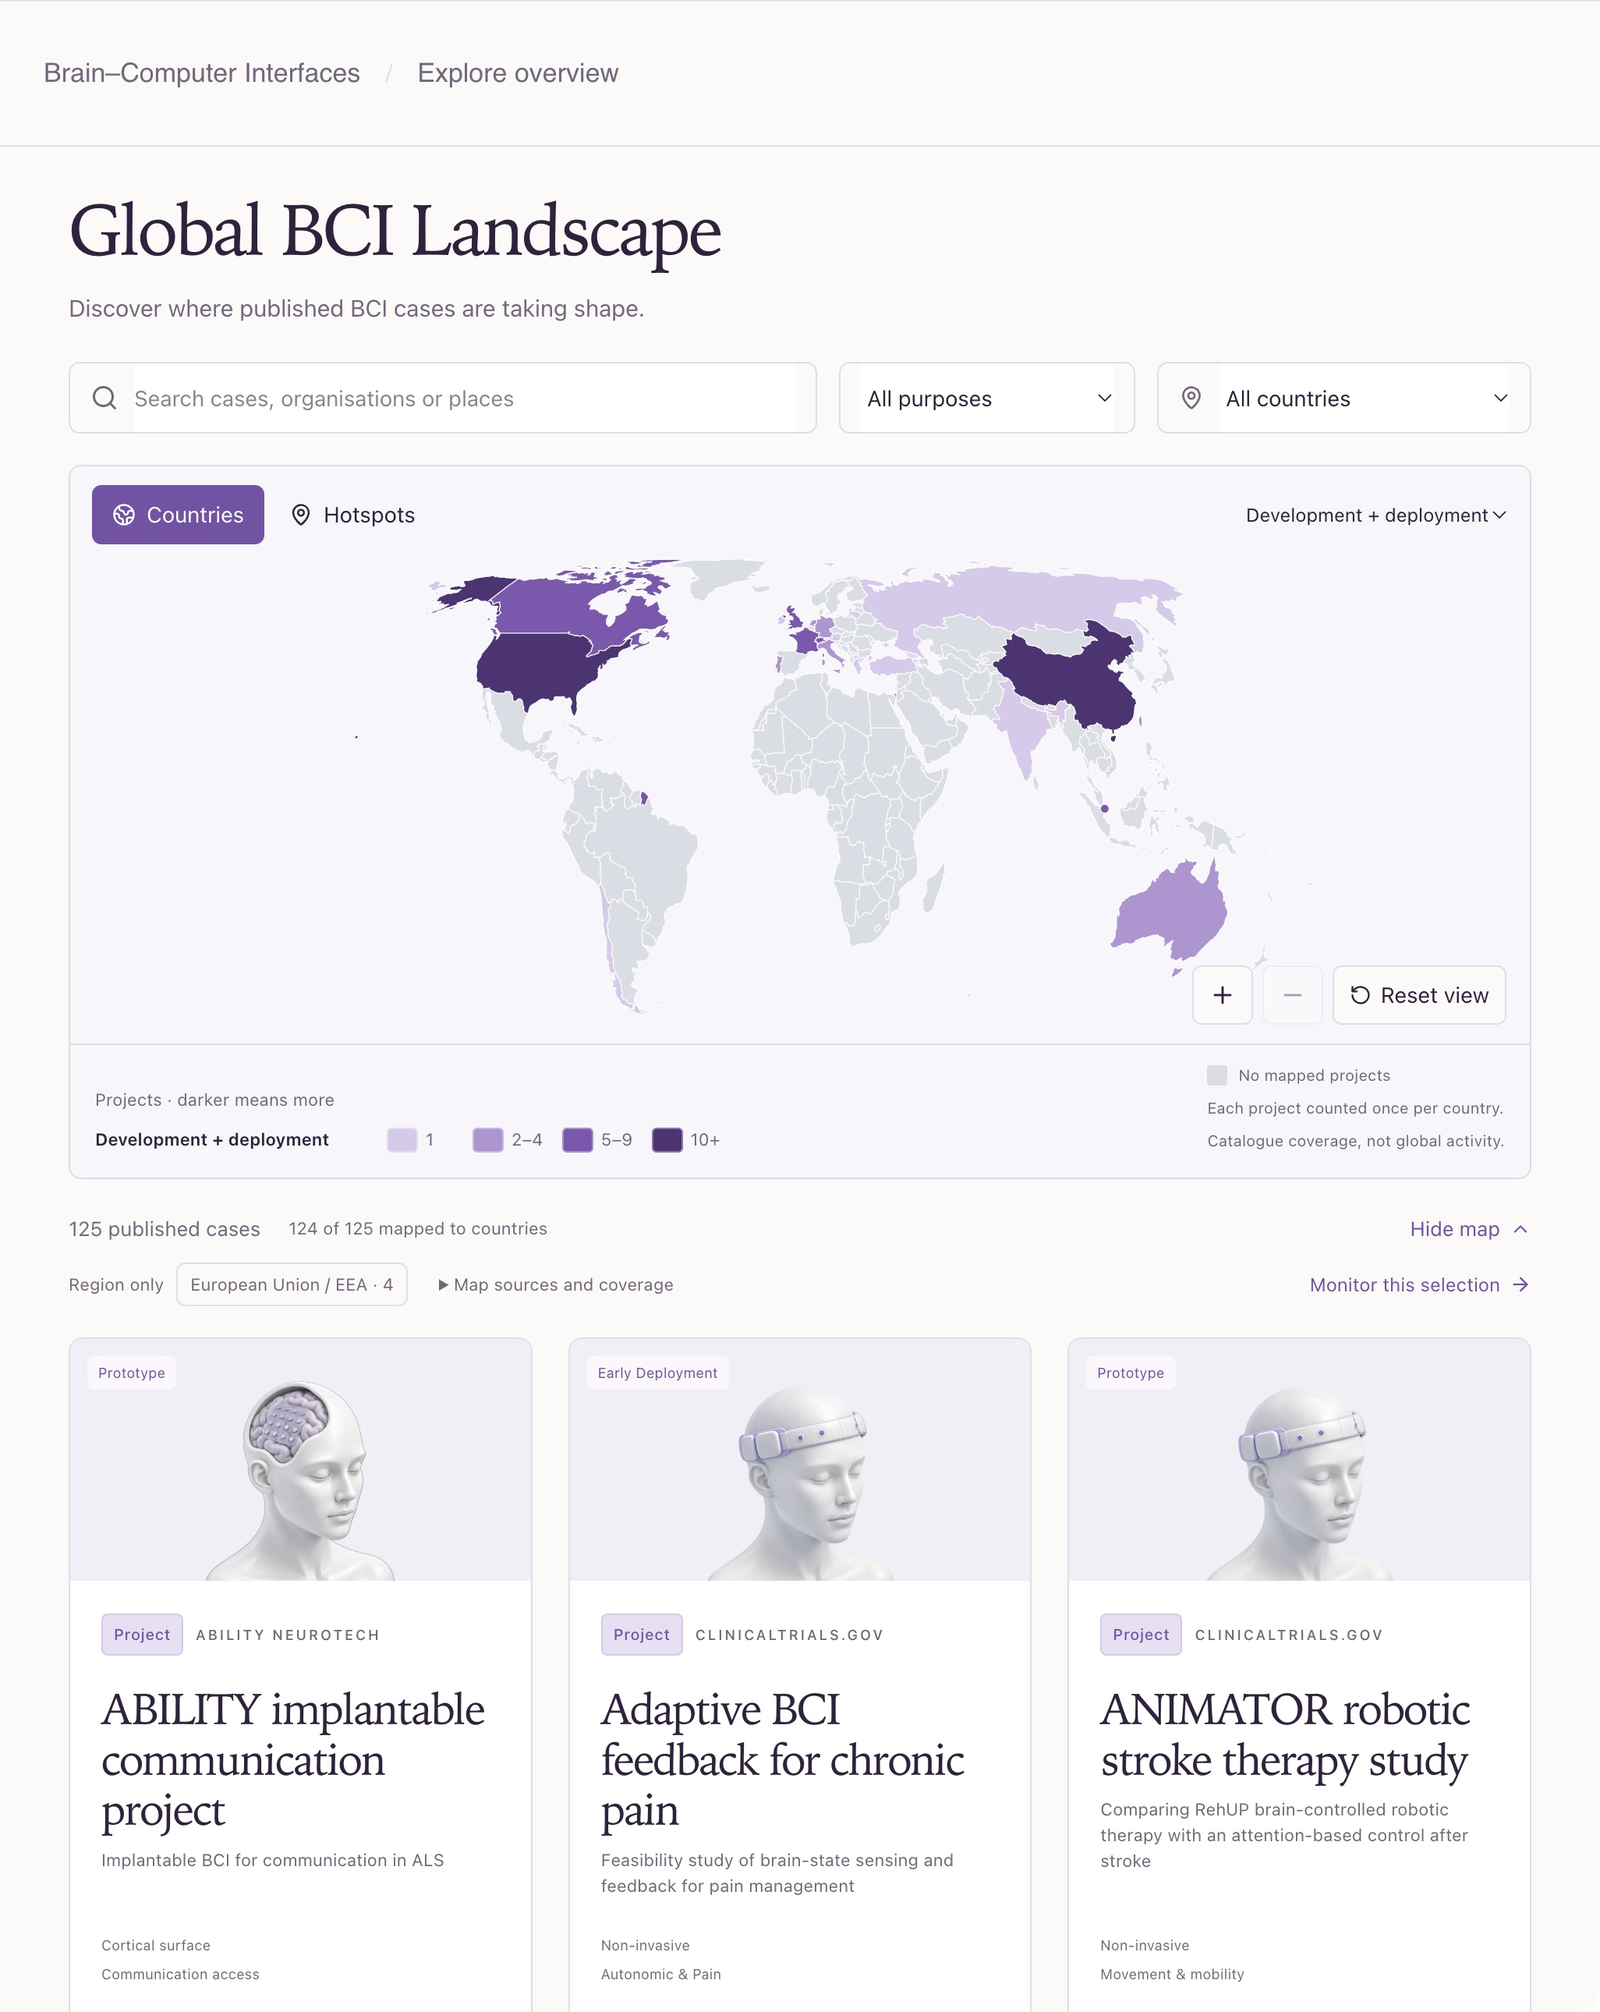
Task: Click the No mapped projects grey swatch
Action: 1217,1075
